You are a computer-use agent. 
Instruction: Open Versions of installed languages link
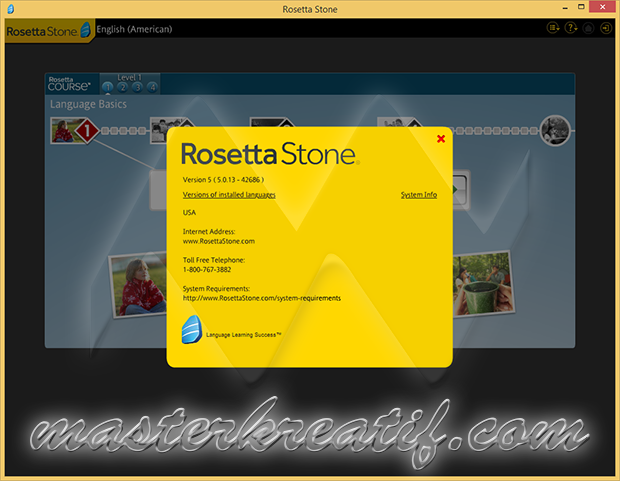229,195
